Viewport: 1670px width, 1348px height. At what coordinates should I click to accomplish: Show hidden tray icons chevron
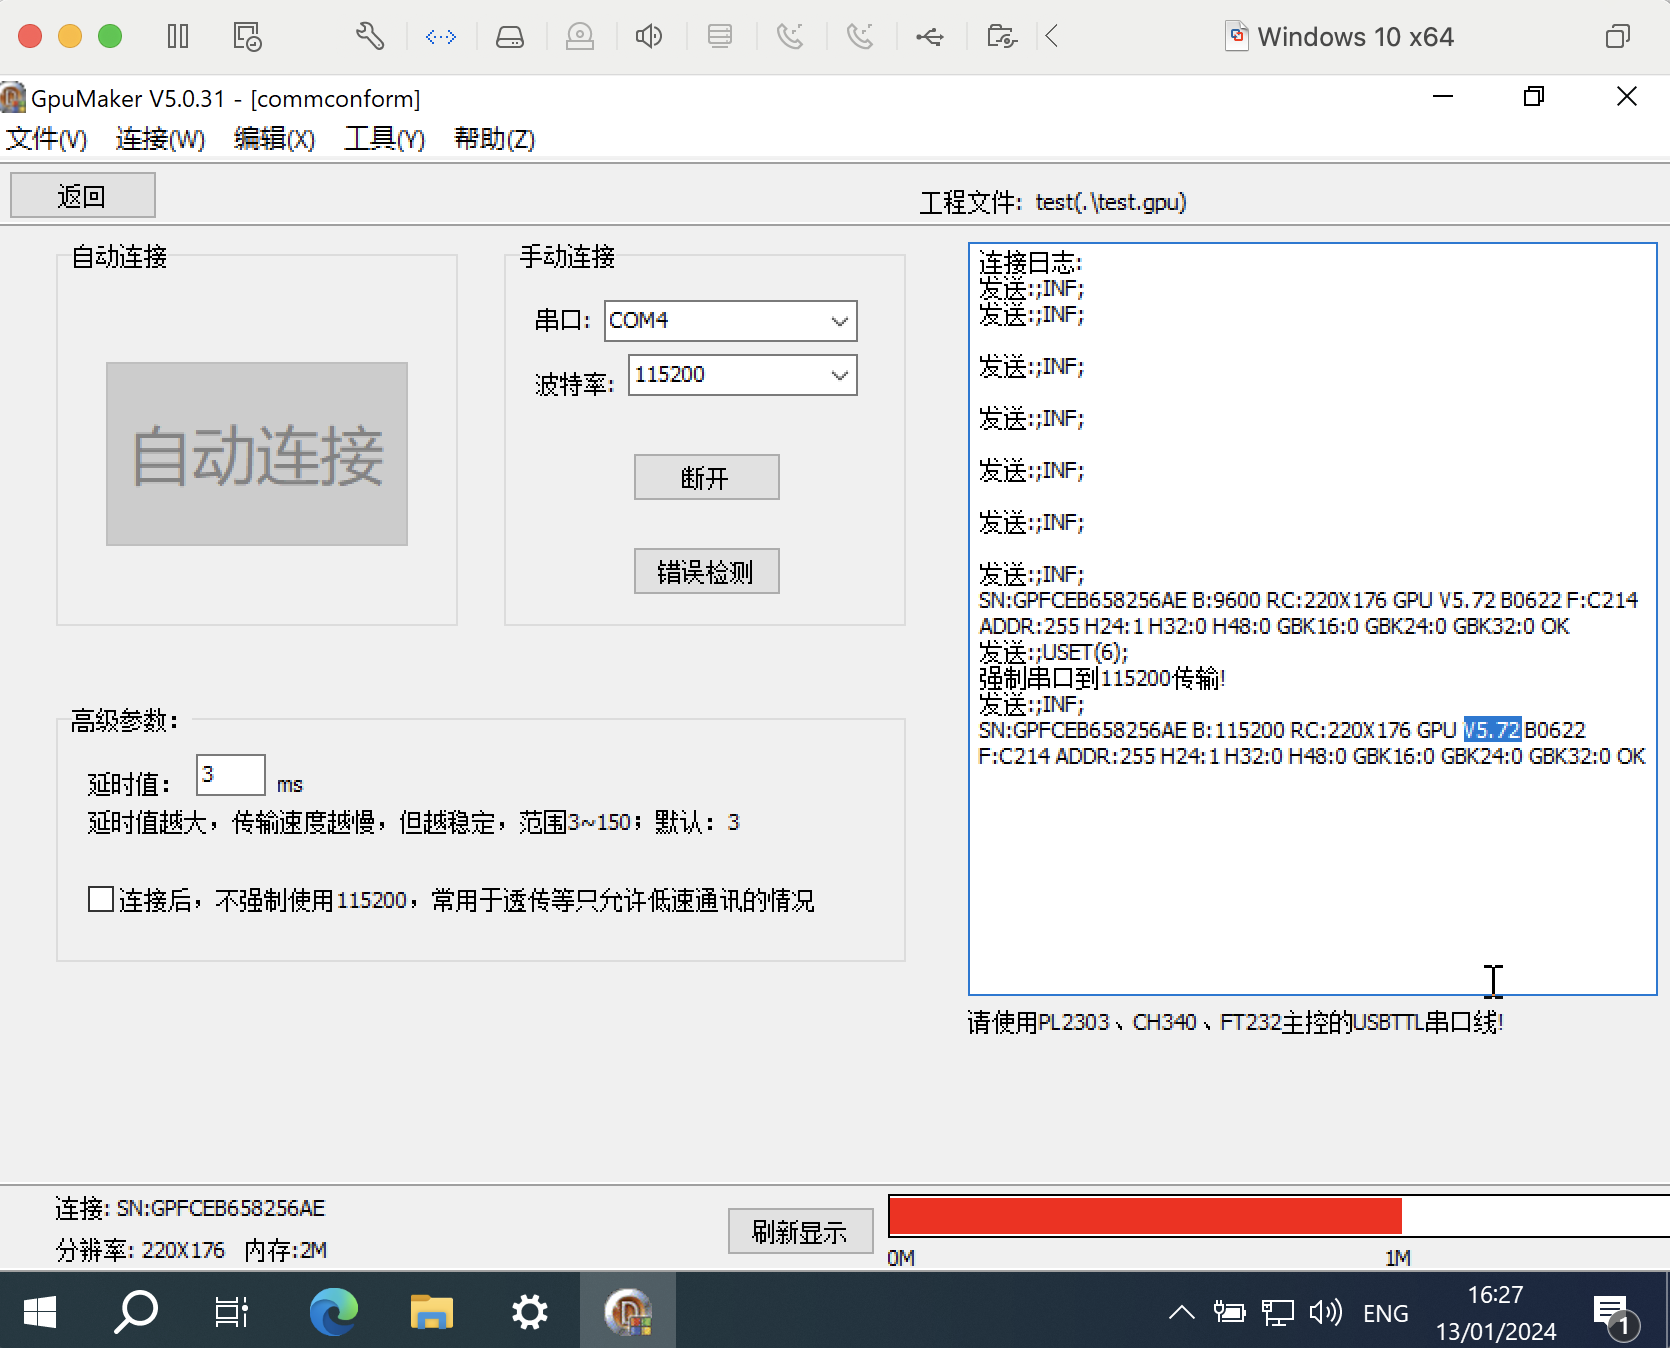(x=1181, y=1312)
